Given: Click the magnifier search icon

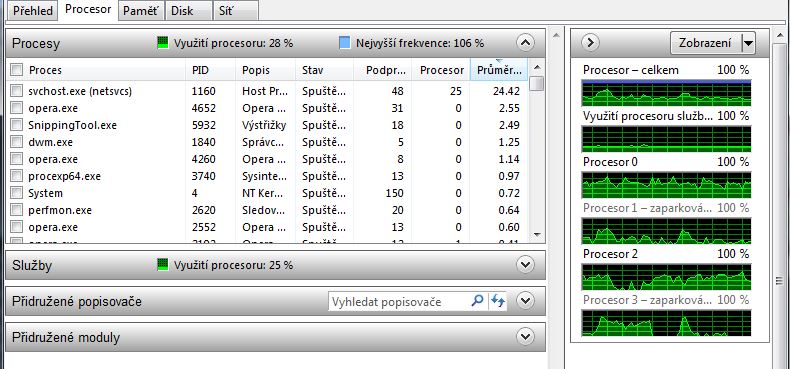Looking at the screenshot, I should click(x=478, y=301).
